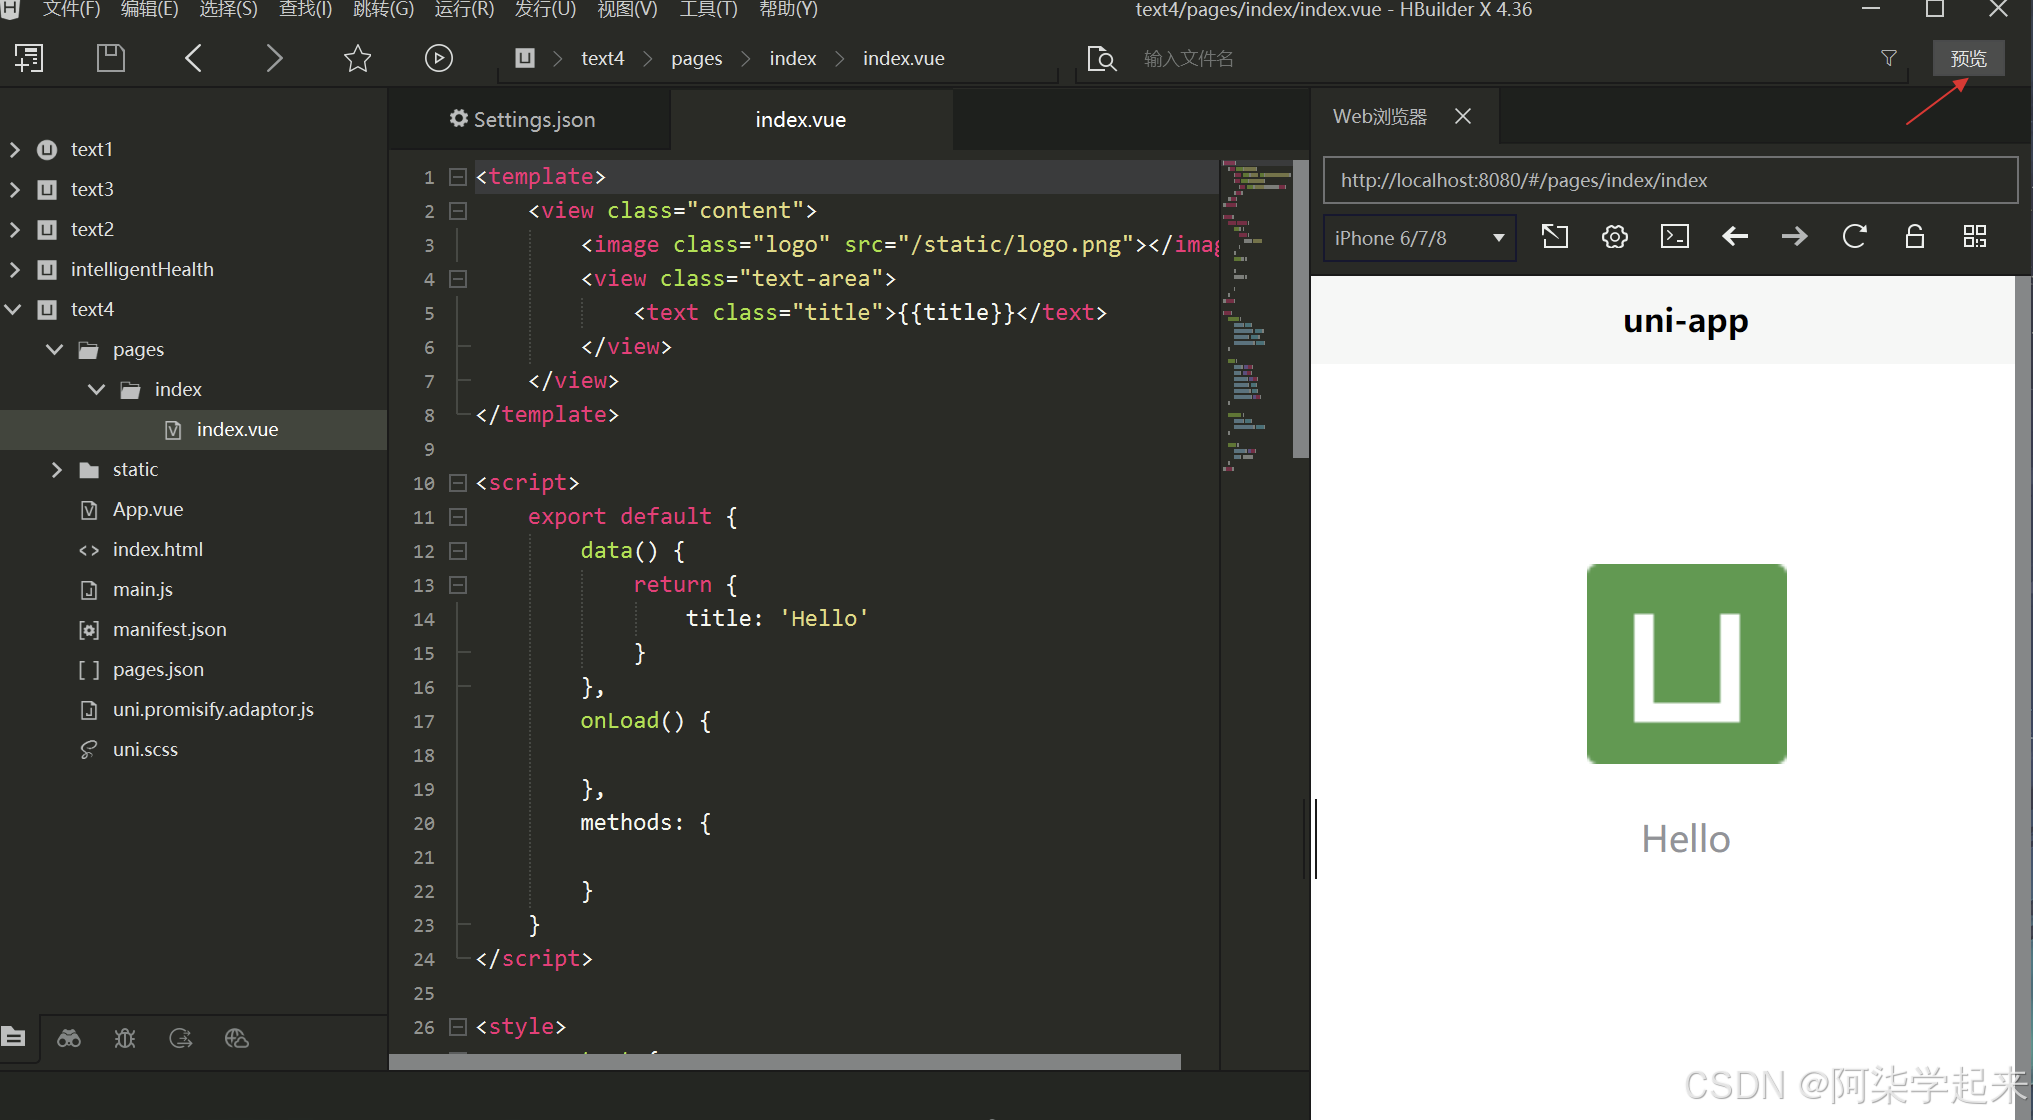Open the debug bug icon in bottom bar
The width and height of the screenshot is (2033, 1120).
[x=125, y=1038]
